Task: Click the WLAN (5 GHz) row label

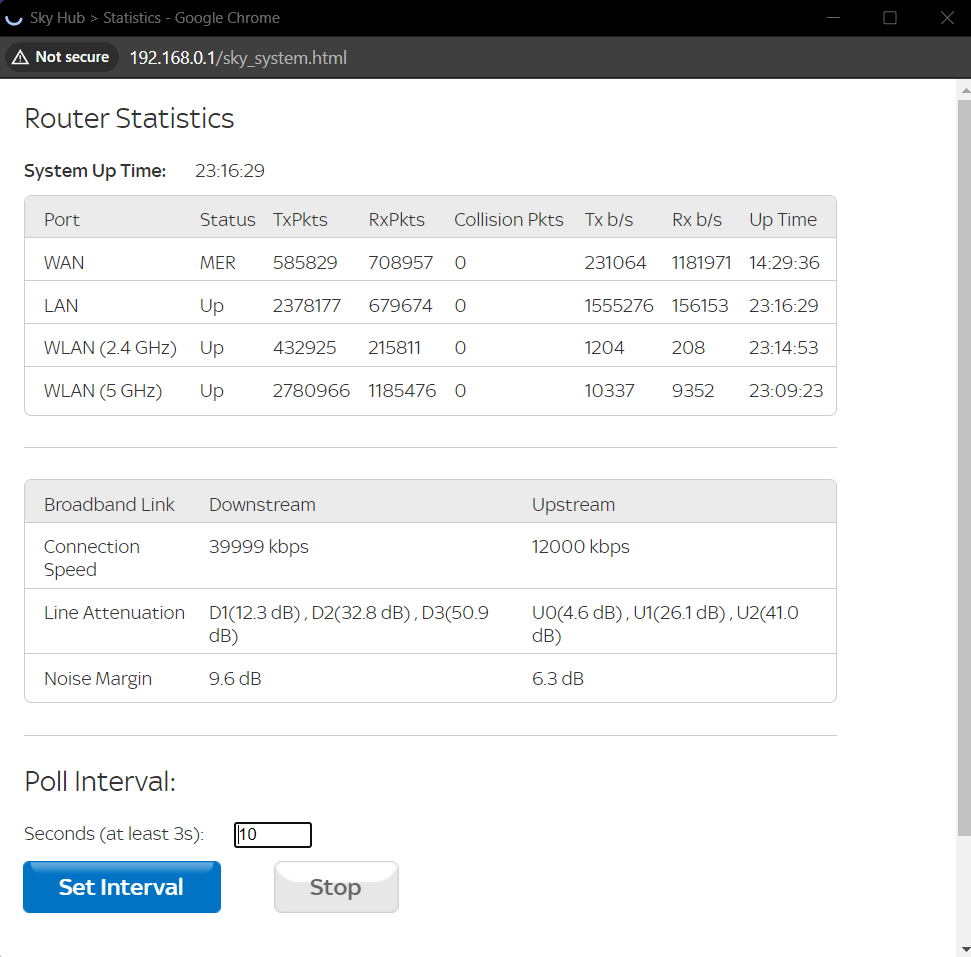Action: click(x=103, y=391)
